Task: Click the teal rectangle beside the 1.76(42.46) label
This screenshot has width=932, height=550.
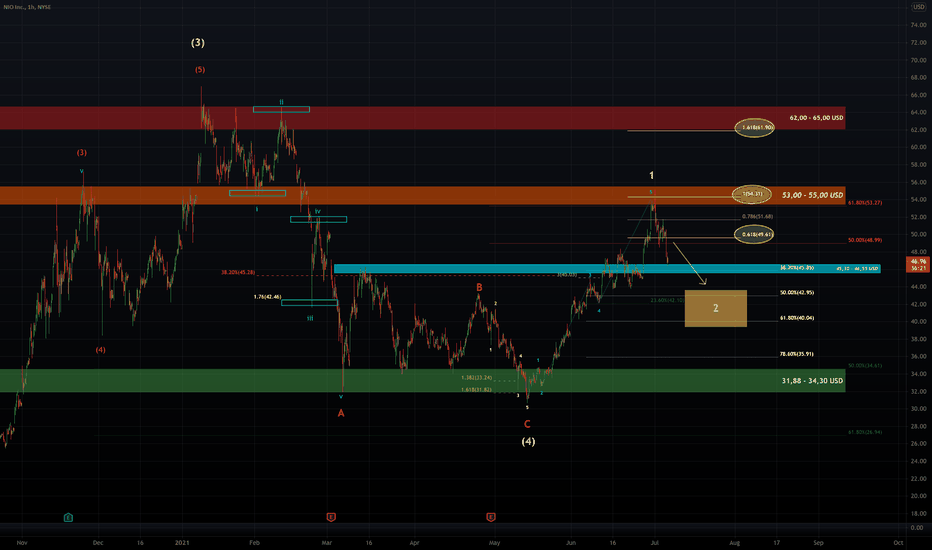Action: pyautogui.click(x=309, y=303)
